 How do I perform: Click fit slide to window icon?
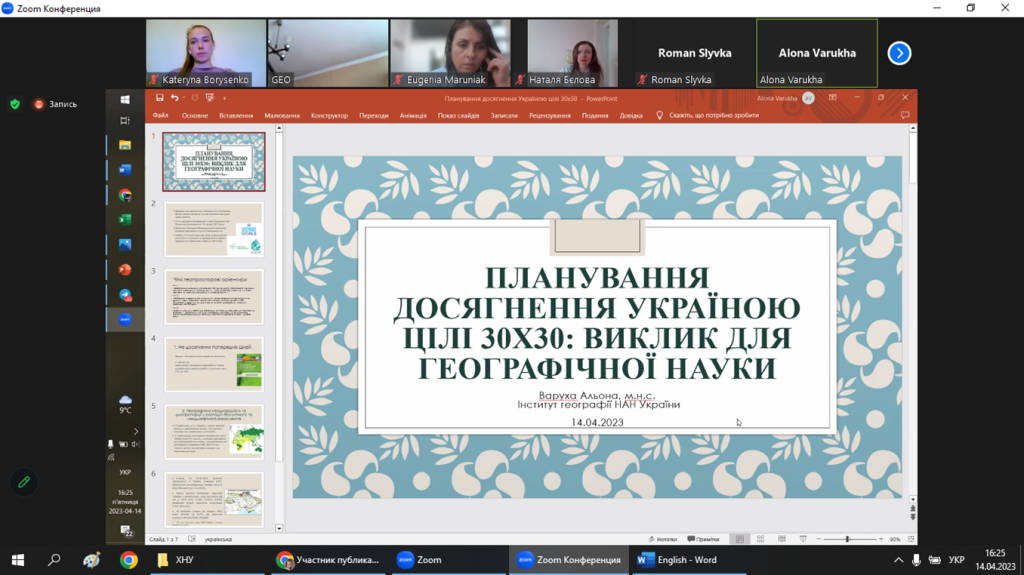909,539
